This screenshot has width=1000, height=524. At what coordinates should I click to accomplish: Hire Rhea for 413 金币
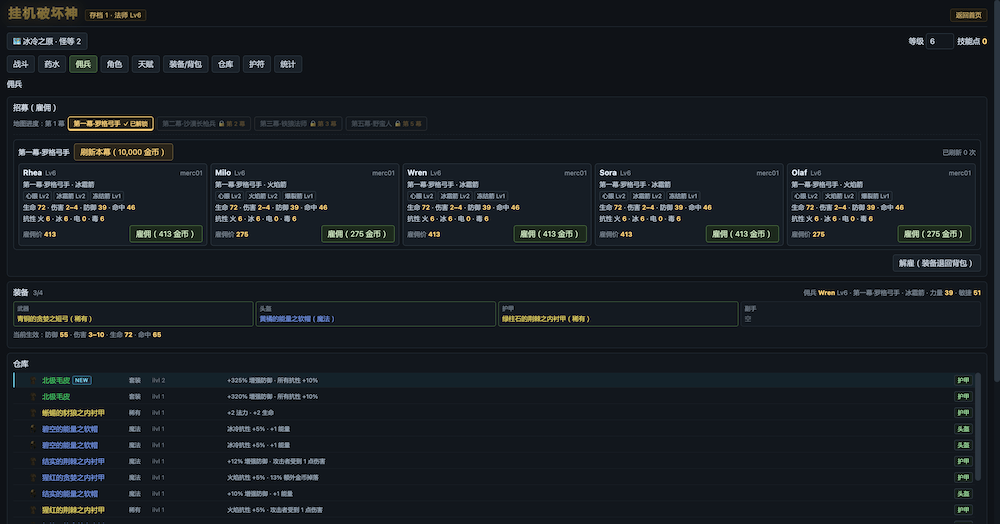click(165, 234)
